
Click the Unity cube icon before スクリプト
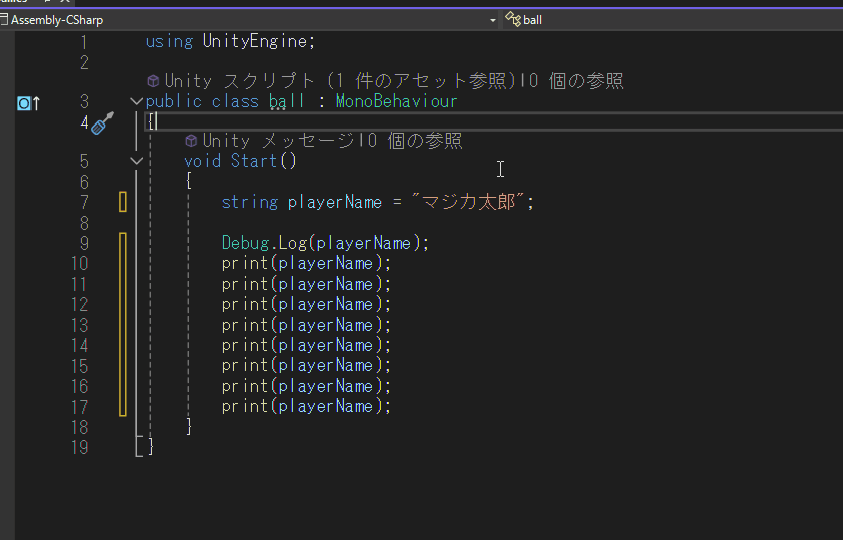point(153,81)
